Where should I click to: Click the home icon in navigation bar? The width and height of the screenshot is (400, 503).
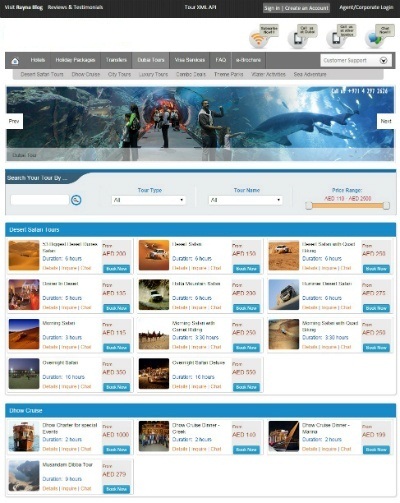pos(15,61)
